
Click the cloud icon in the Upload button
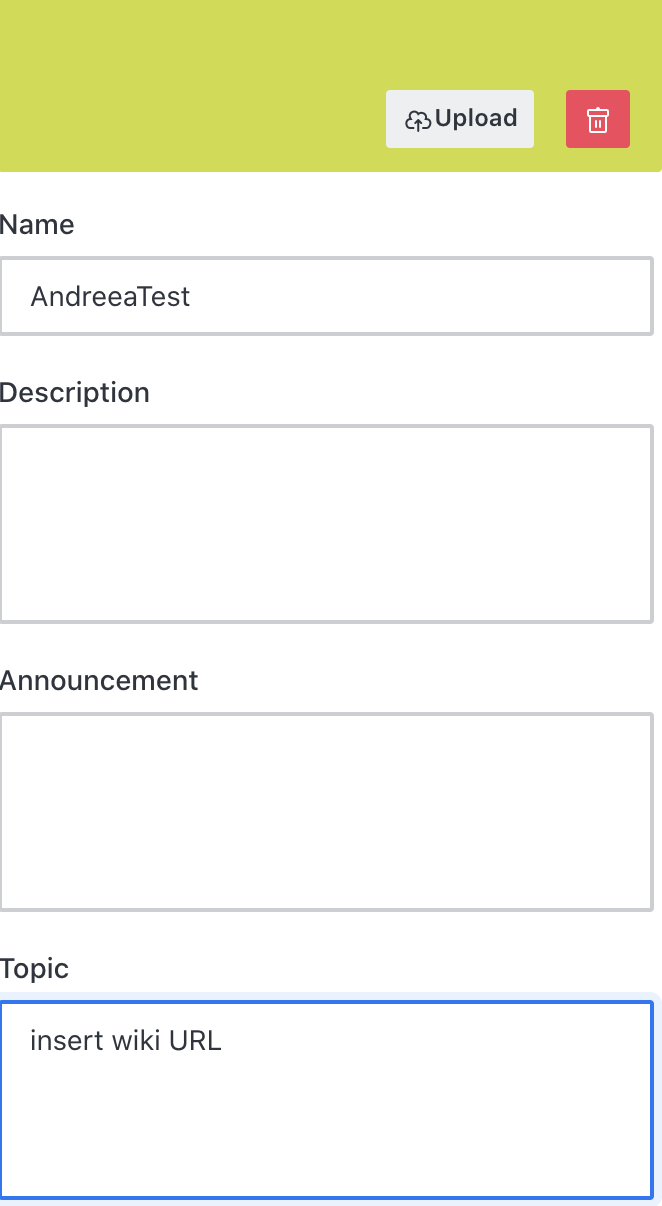coord(418,120)
